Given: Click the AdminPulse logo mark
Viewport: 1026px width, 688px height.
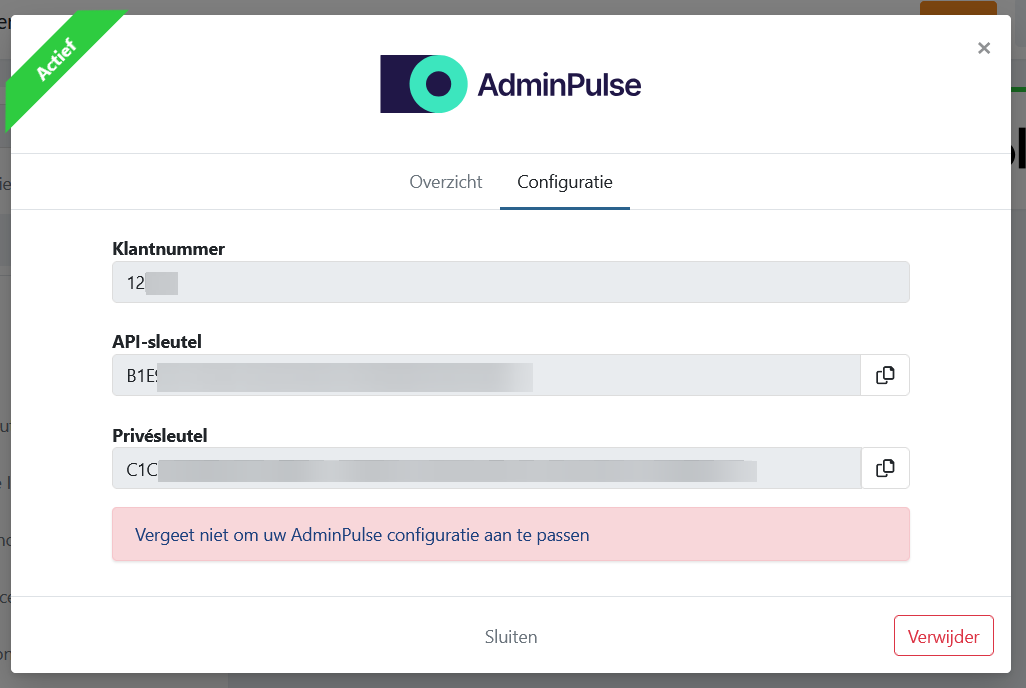Looking at the screenshot, I should tap(423, 83).
